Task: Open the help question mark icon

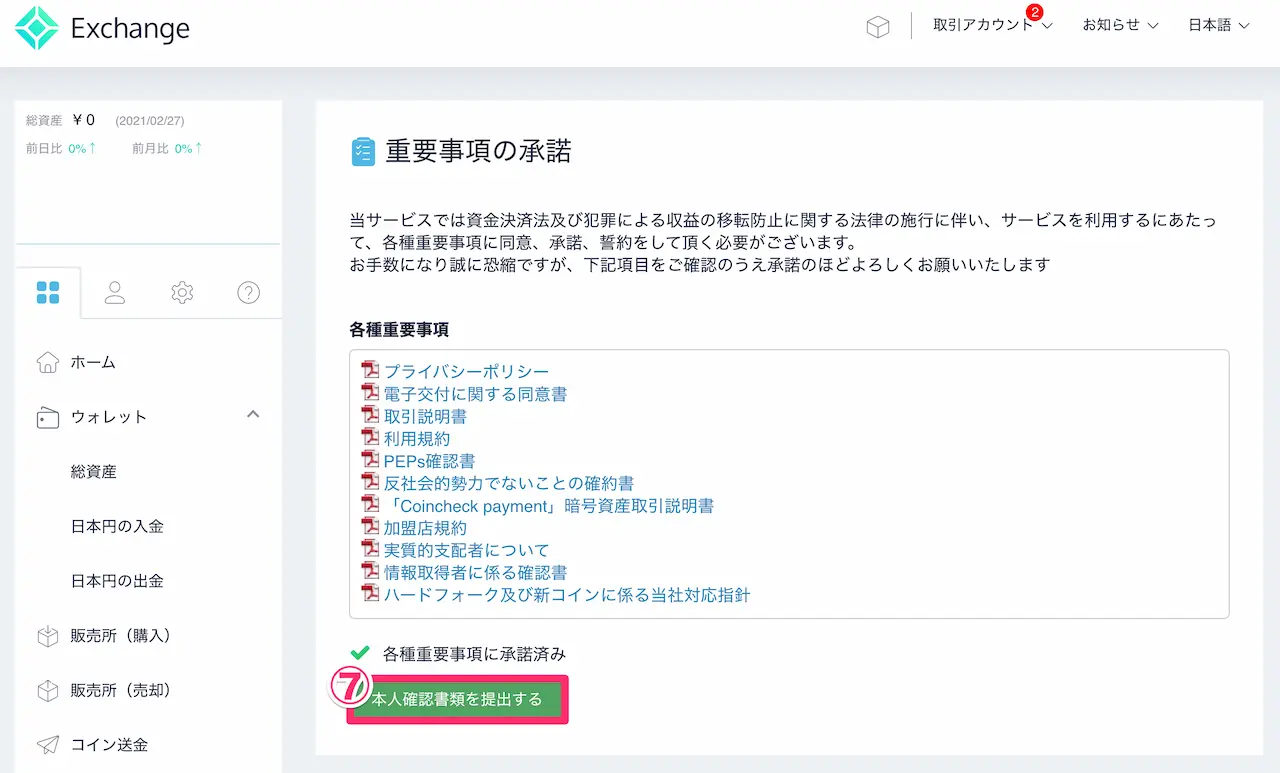Action: pyautogui.click(x=248, y=292)
